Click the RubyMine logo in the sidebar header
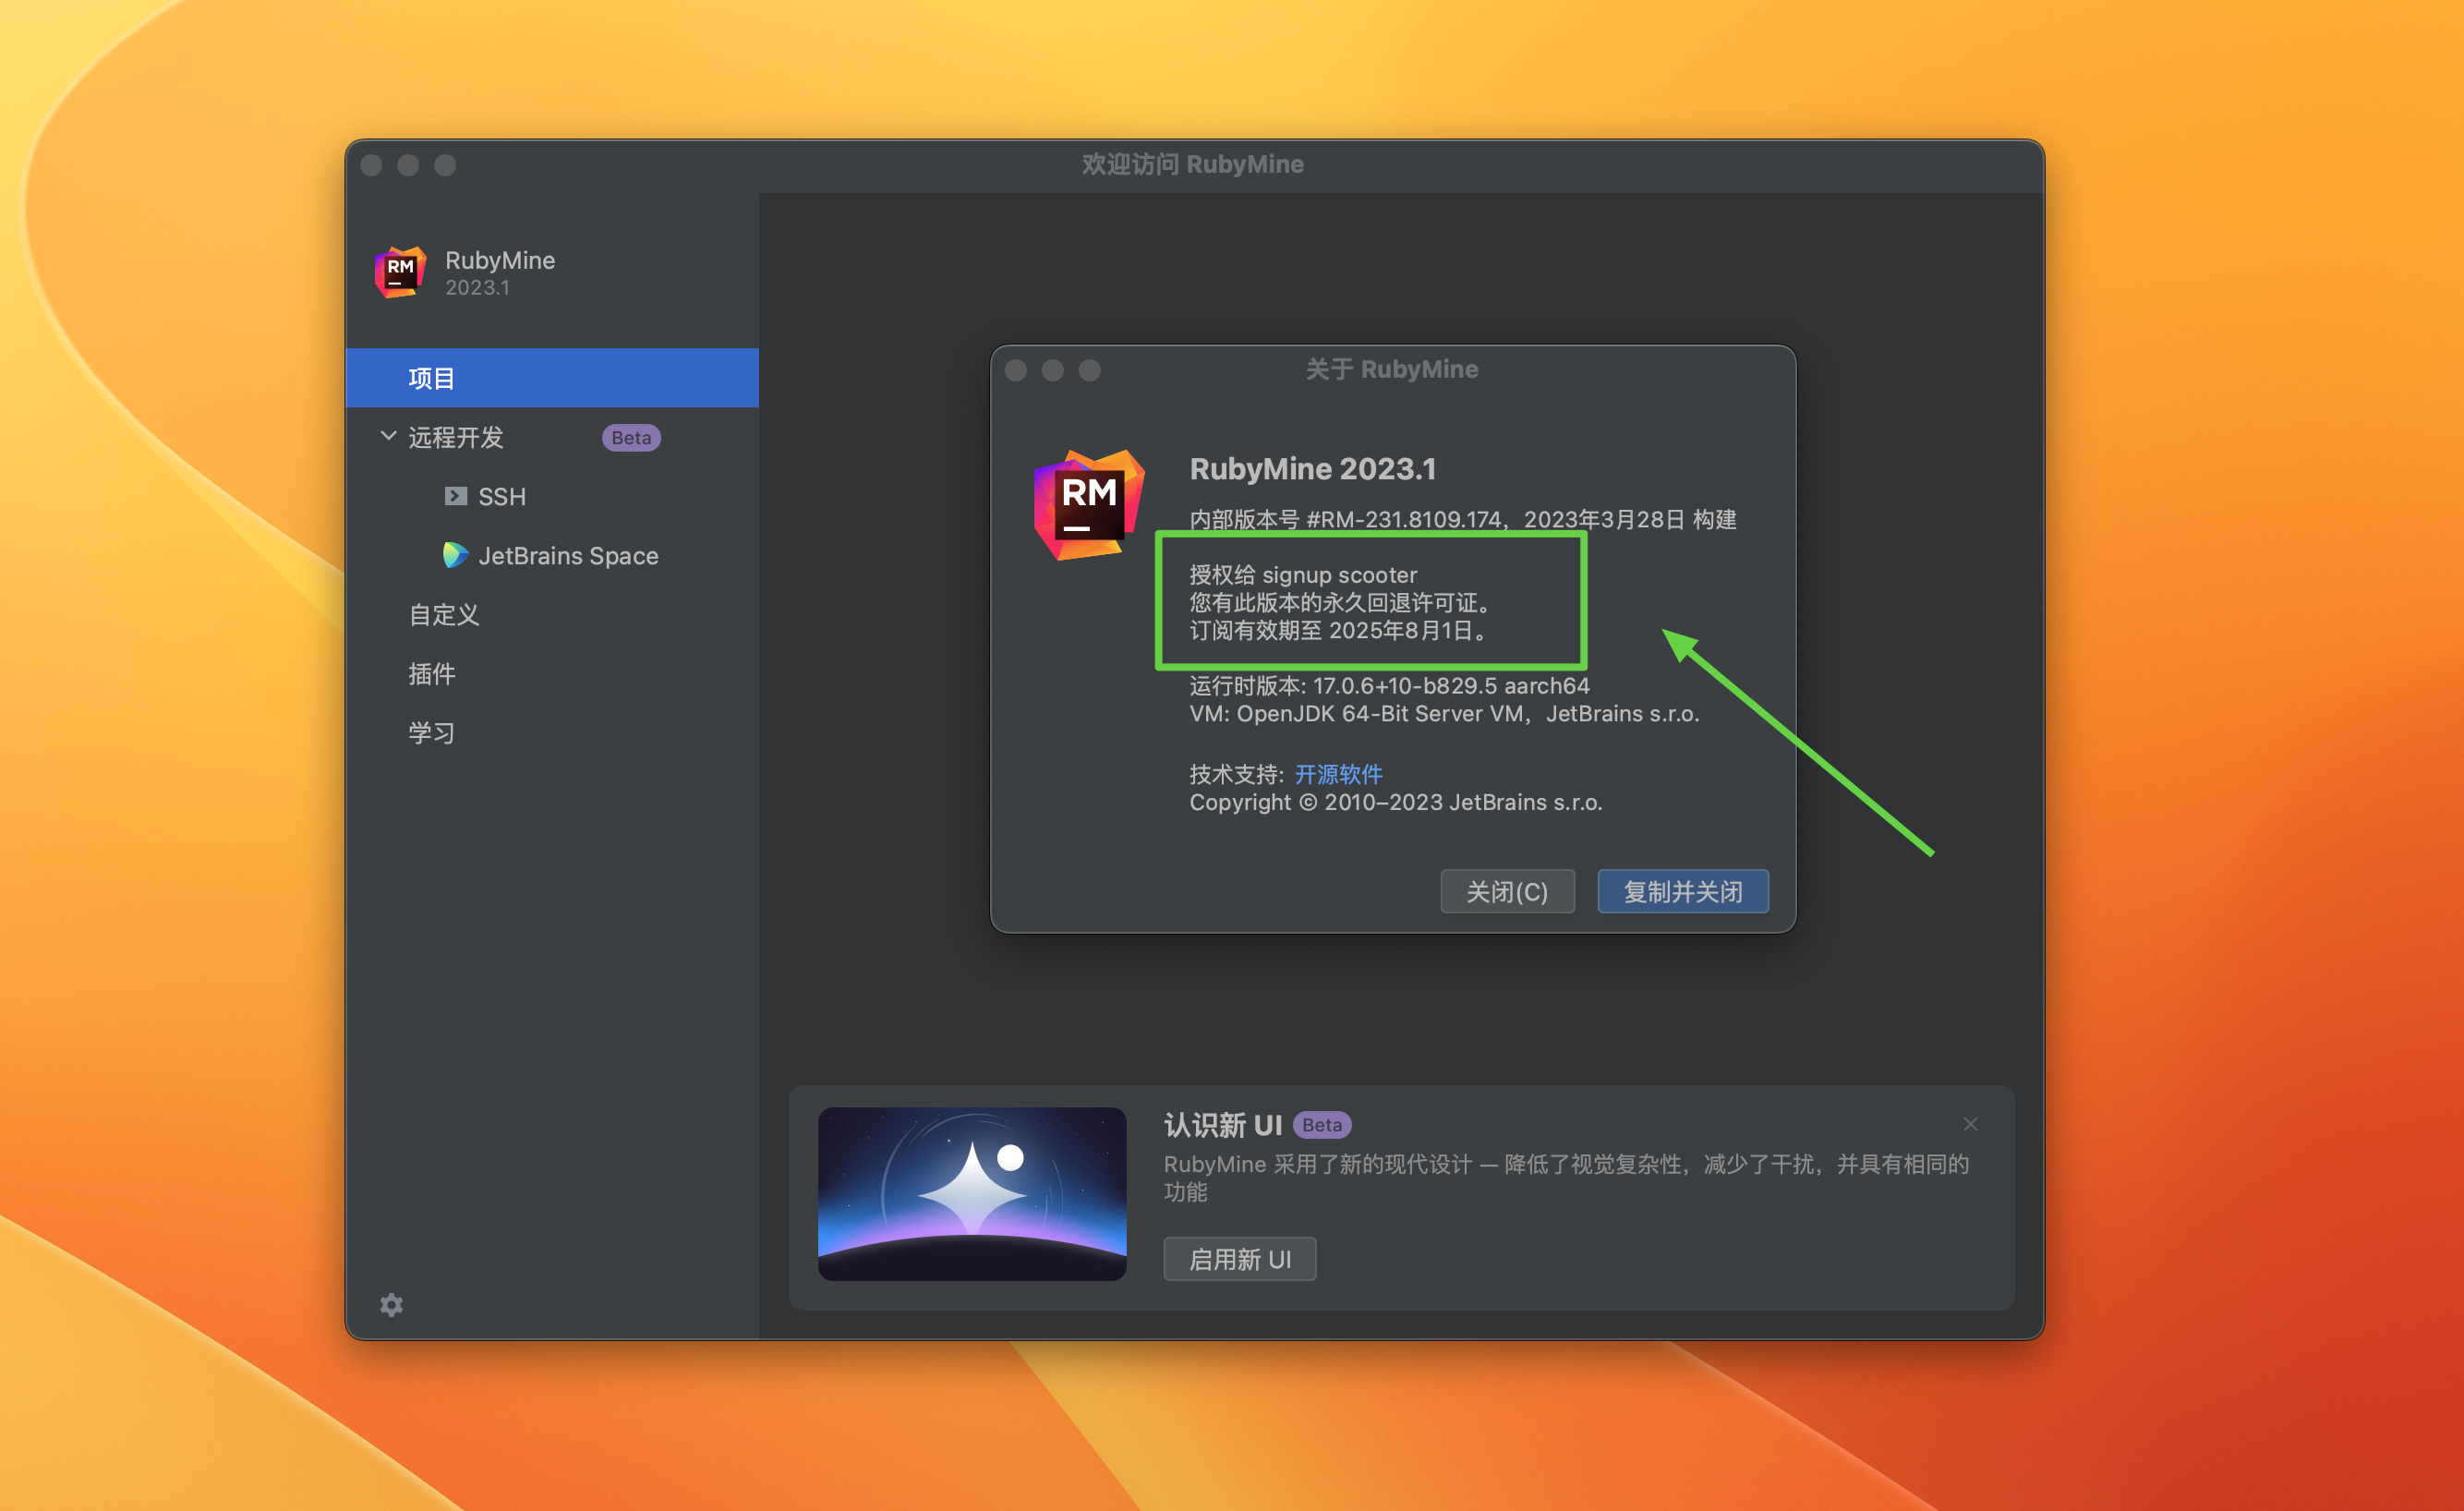 pos(400,272)
